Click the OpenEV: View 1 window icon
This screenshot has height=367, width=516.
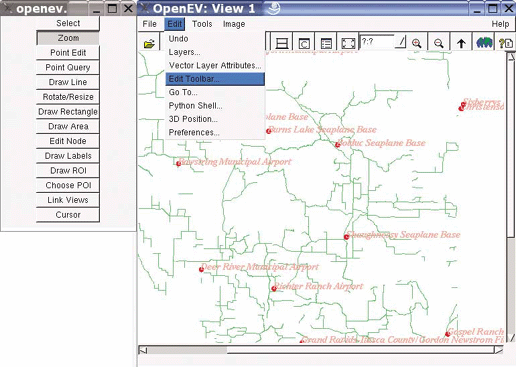[144, 8]
